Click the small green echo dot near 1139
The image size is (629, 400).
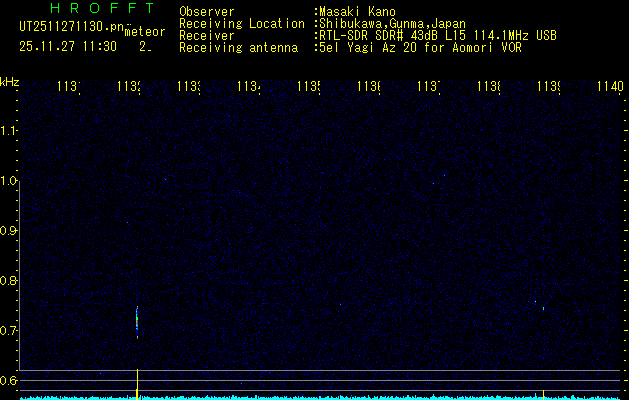(x=543, y=309)
